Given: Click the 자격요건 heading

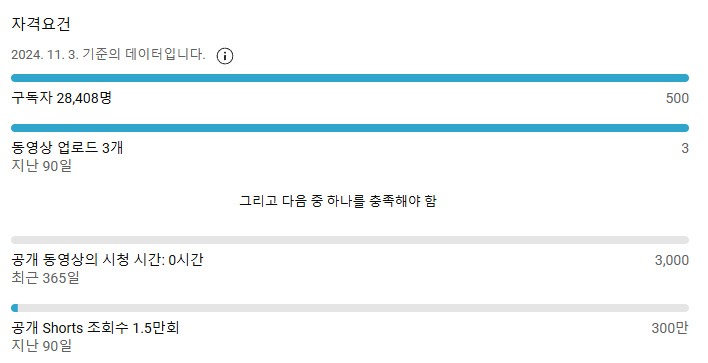Looking at the screenshot, I should click(x=41, y=24).
